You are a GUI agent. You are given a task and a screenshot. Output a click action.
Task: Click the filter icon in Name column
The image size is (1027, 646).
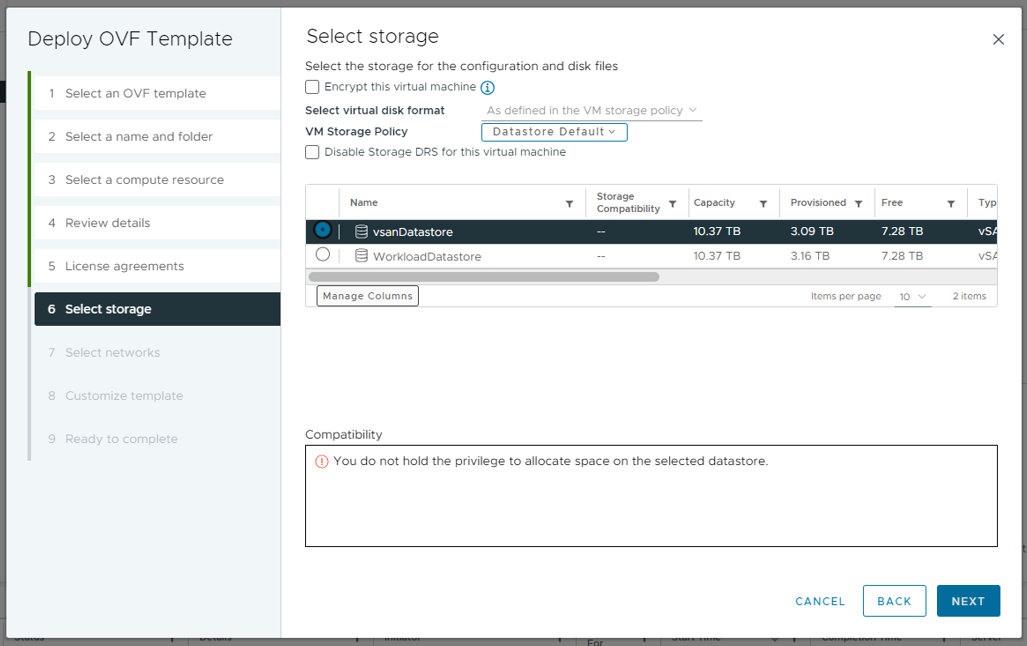[570, 204]
